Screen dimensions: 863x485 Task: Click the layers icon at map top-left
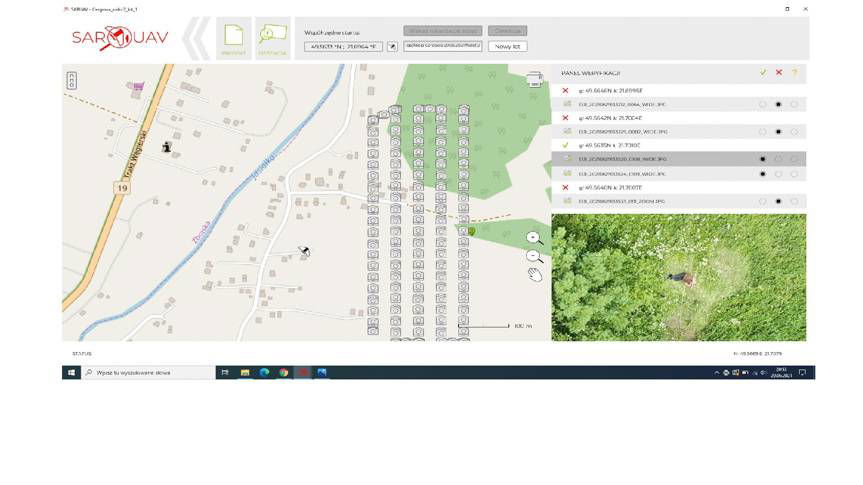coord(72,81)
